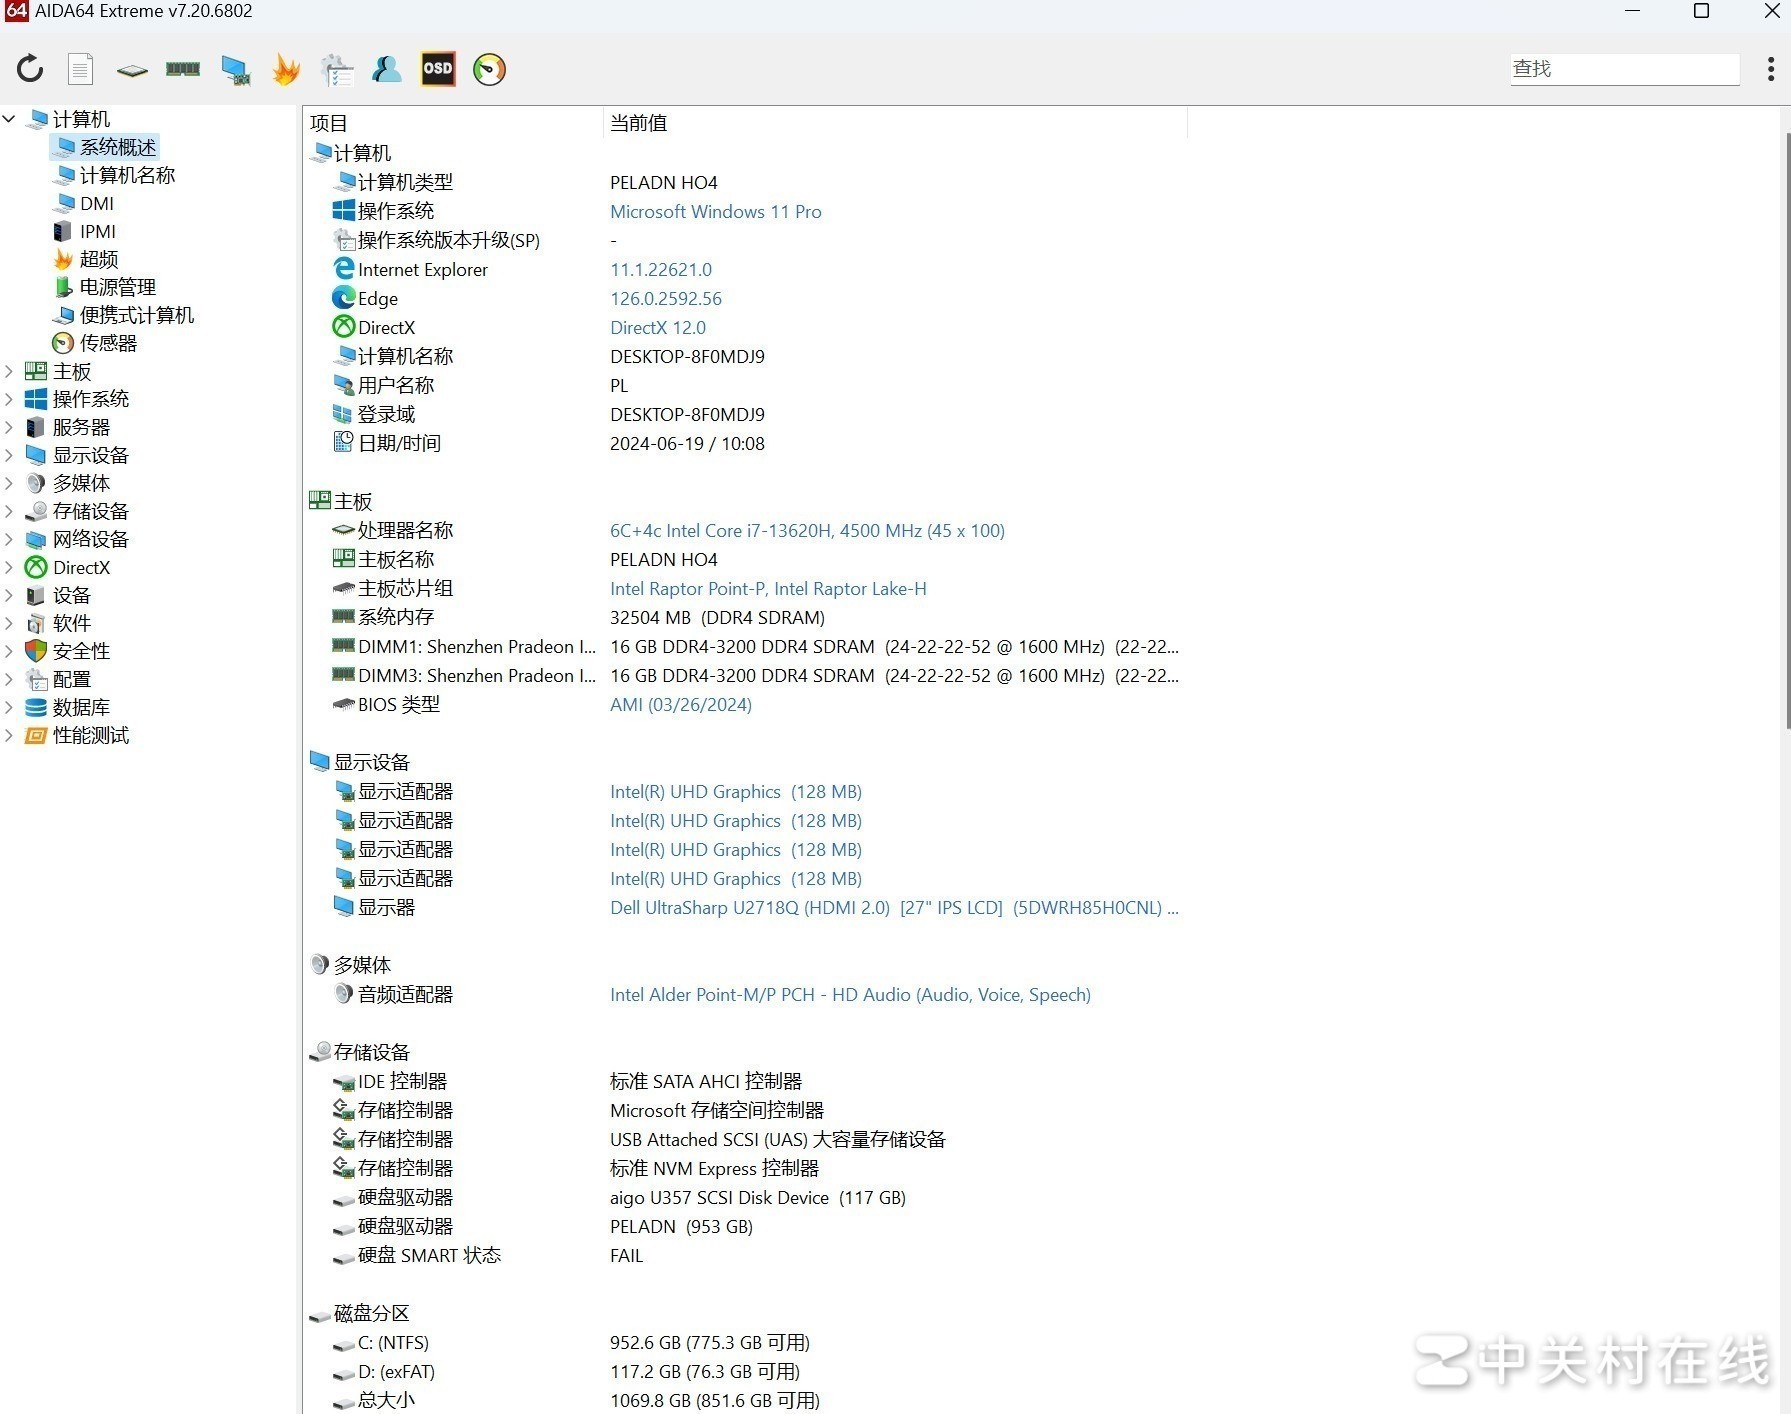1791x1414 pixels.
Task: Open the three-dot more menu
Action: 1771,69
